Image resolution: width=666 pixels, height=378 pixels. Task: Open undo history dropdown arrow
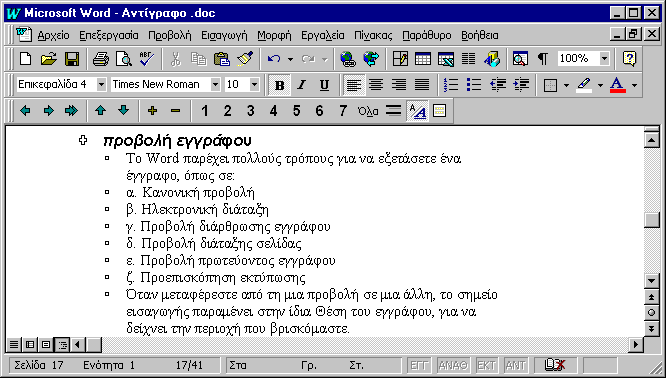pos(291,59)
